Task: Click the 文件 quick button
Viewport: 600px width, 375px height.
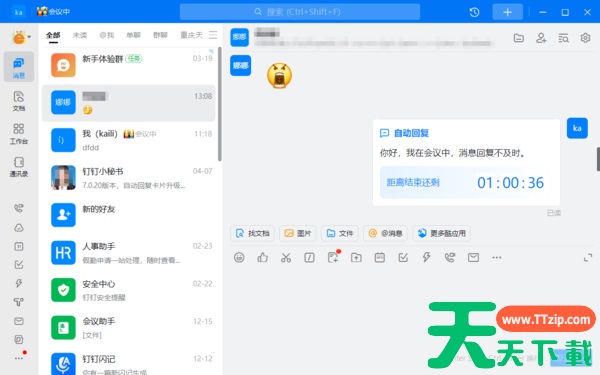Action: [x=340, y=233]
